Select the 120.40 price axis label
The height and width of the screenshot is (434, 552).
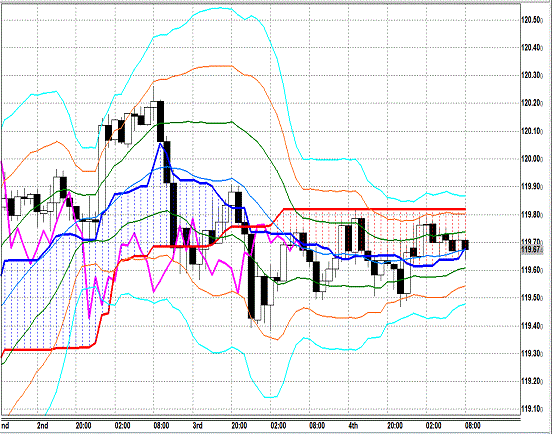tap(532, 48)
